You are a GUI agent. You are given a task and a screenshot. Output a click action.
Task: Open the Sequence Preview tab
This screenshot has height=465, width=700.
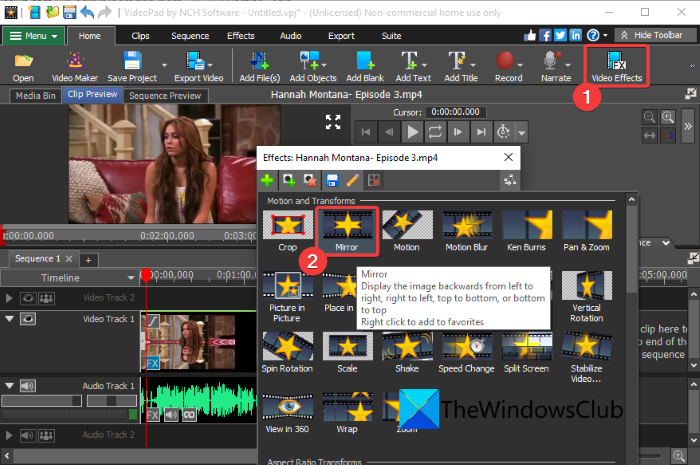coord(163,96)
